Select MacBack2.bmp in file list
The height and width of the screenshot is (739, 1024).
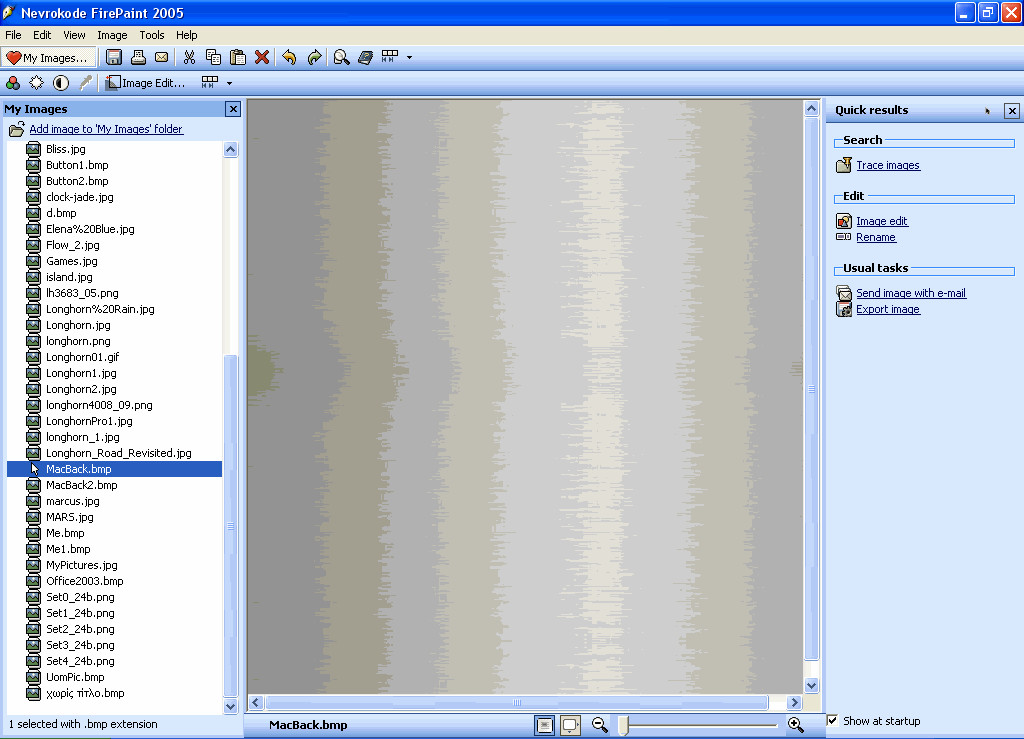(x=82, y=485)
